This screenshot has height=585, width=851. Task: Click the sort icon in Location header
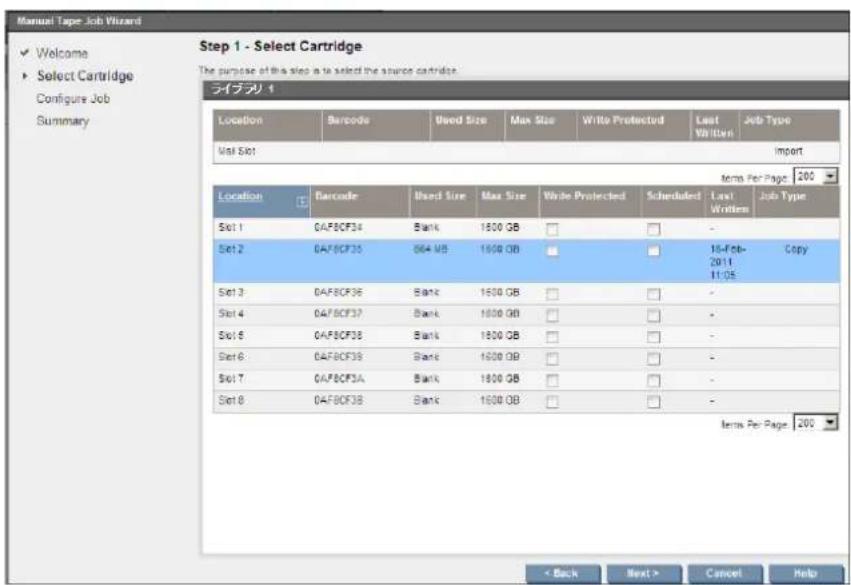pos(302,202)
